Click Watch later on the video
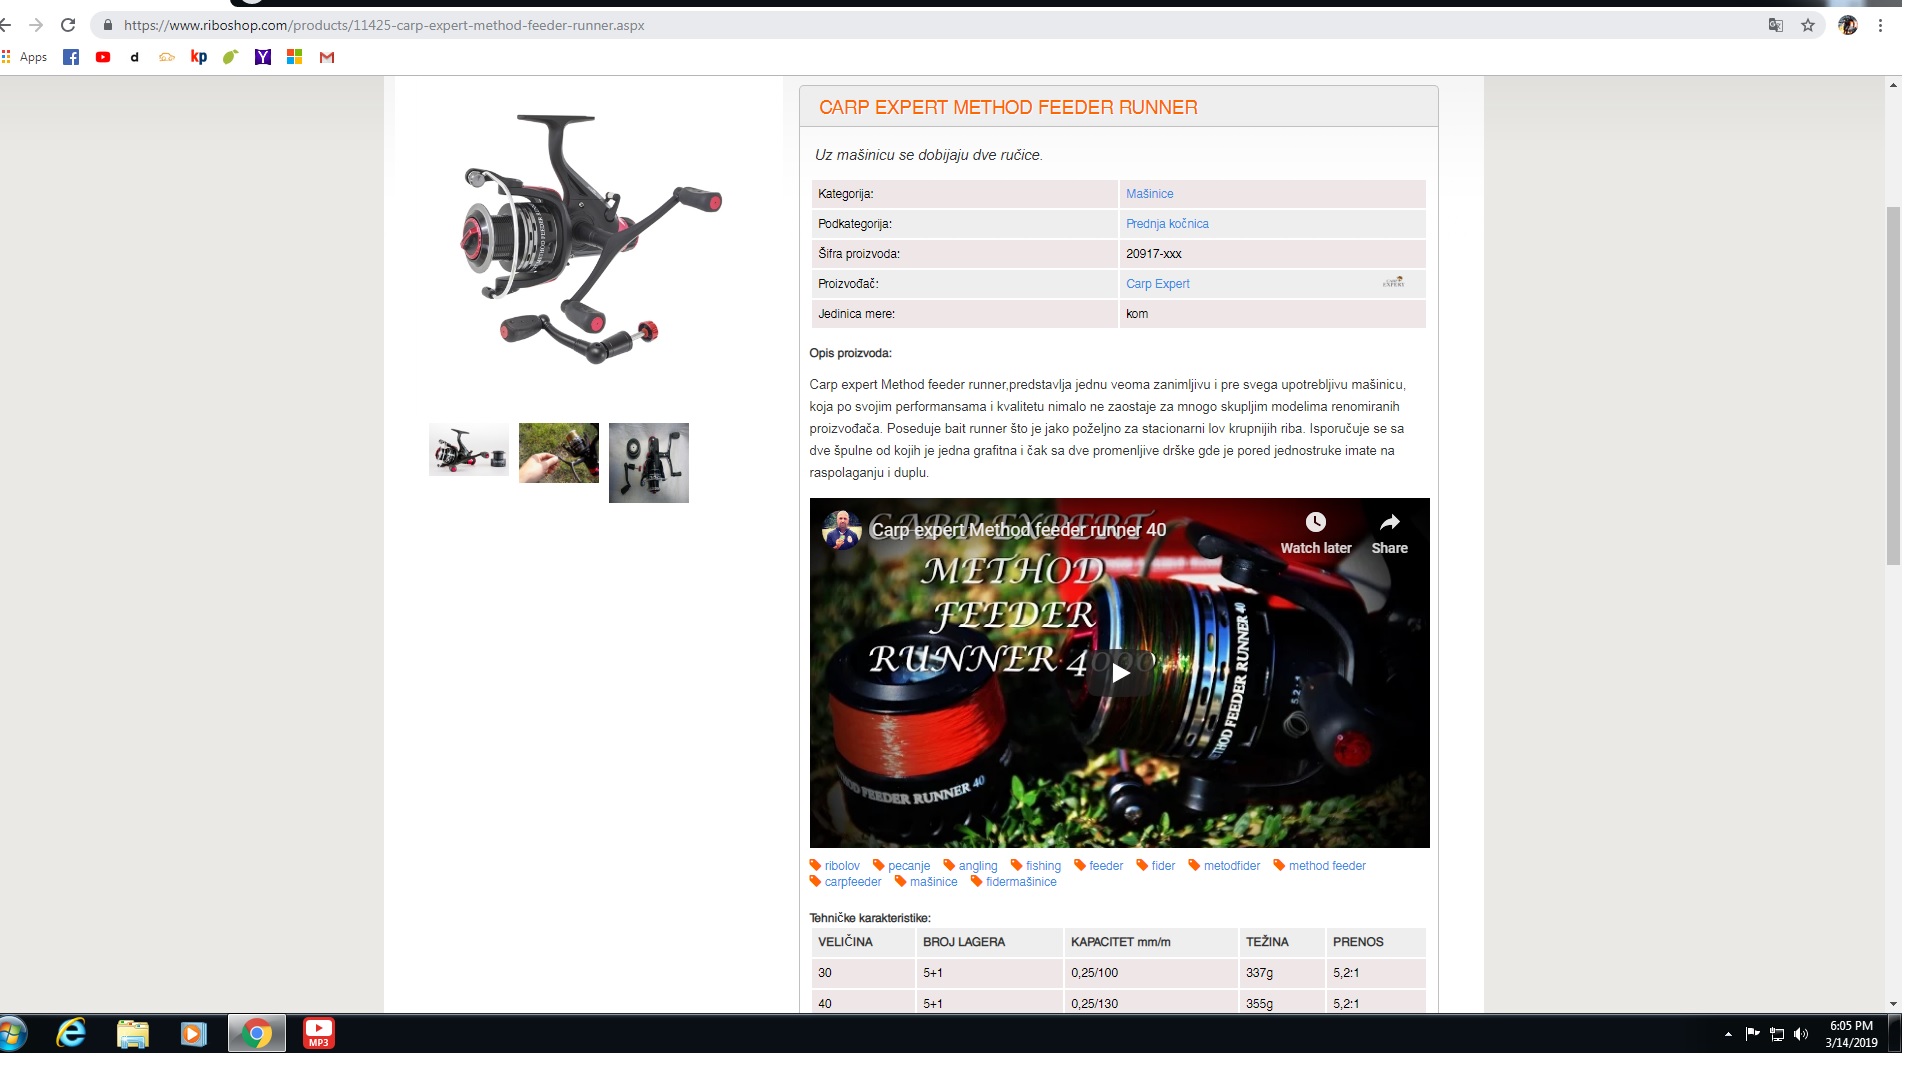 pos(1316,534)
